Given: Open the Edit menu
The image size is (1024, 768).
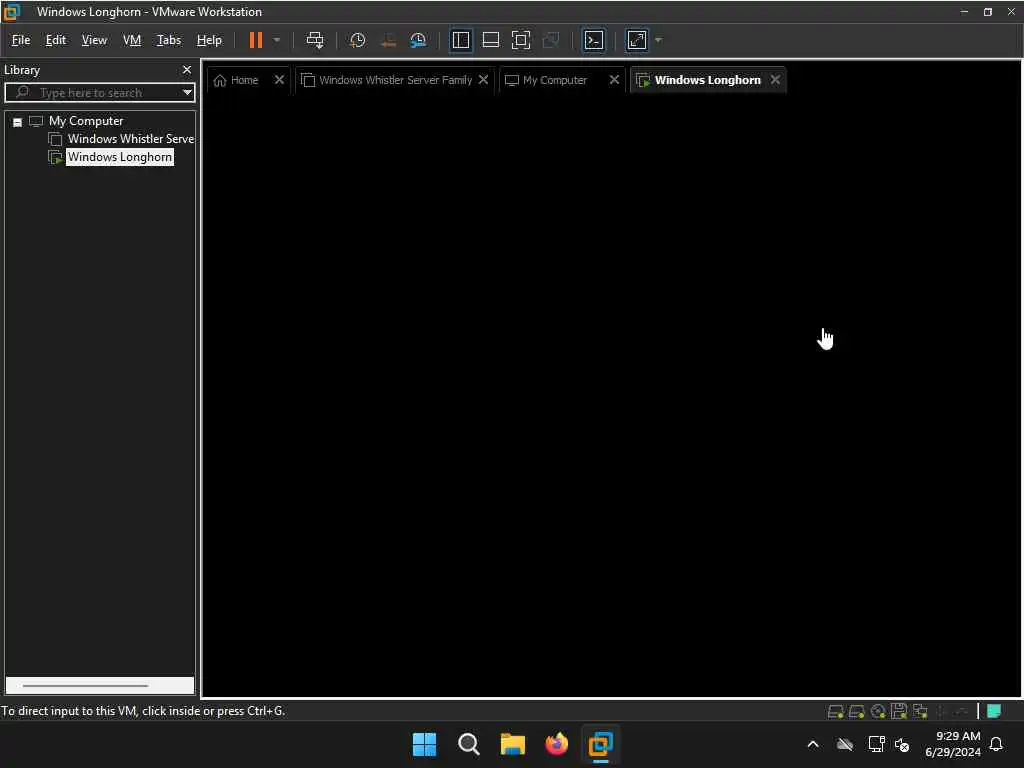Looking at the screenshot, I should point(56,40).
